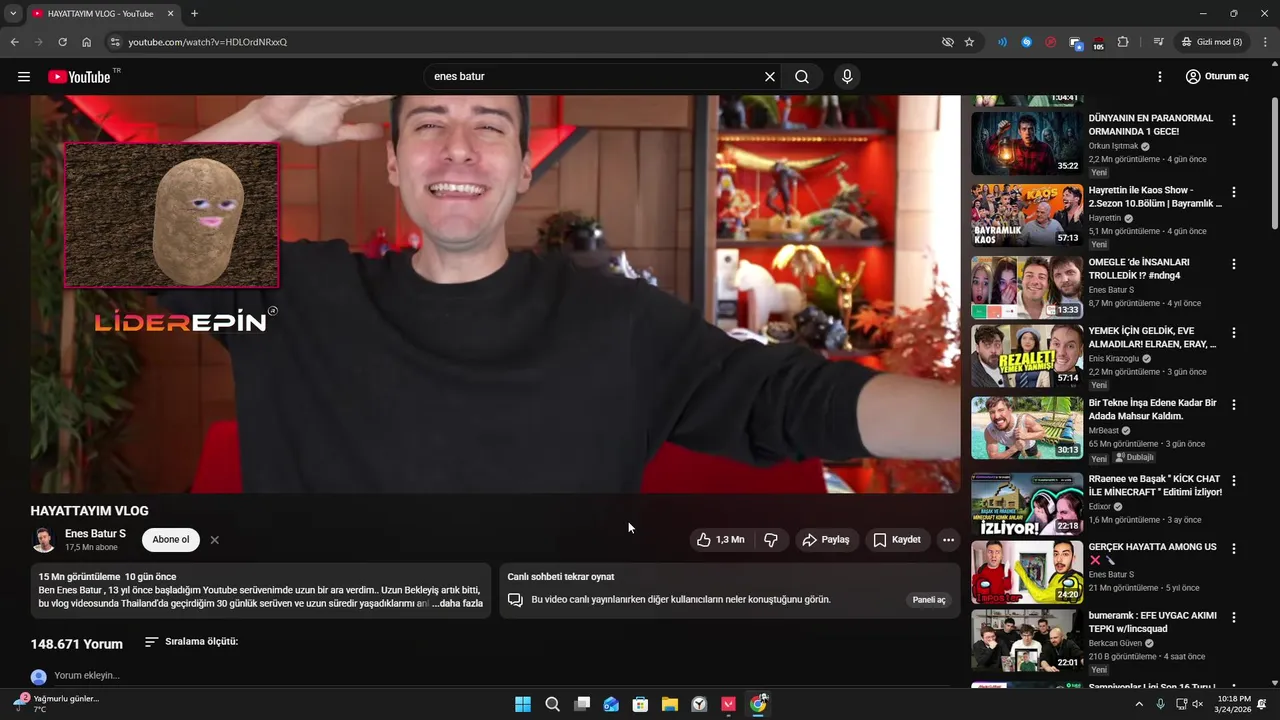Screen dimensions: 1280x720
Task: Open the Windows Start menu
Action: click(523, 704)
